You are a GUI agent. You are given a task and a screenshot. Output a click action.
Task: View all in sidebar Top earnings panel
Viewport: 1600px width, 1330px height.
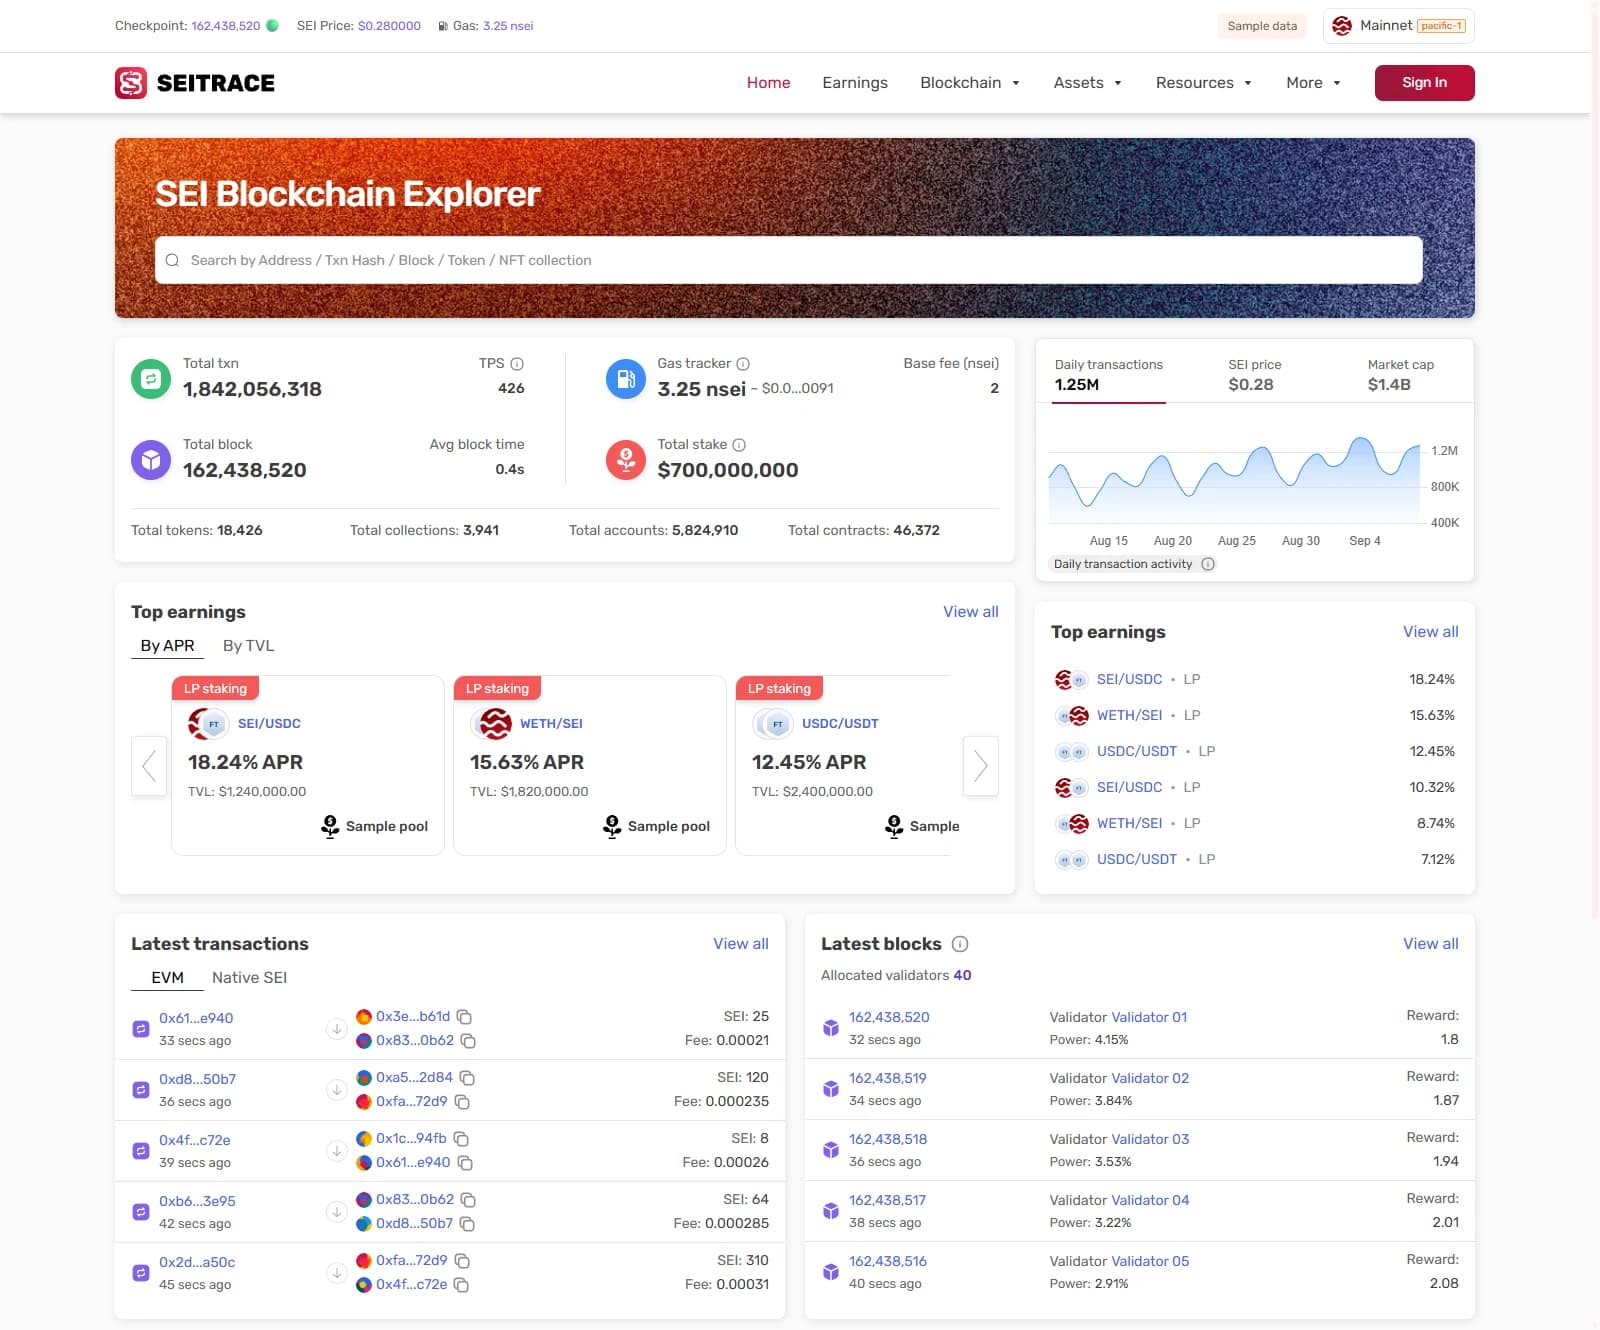click(1430, 632)
